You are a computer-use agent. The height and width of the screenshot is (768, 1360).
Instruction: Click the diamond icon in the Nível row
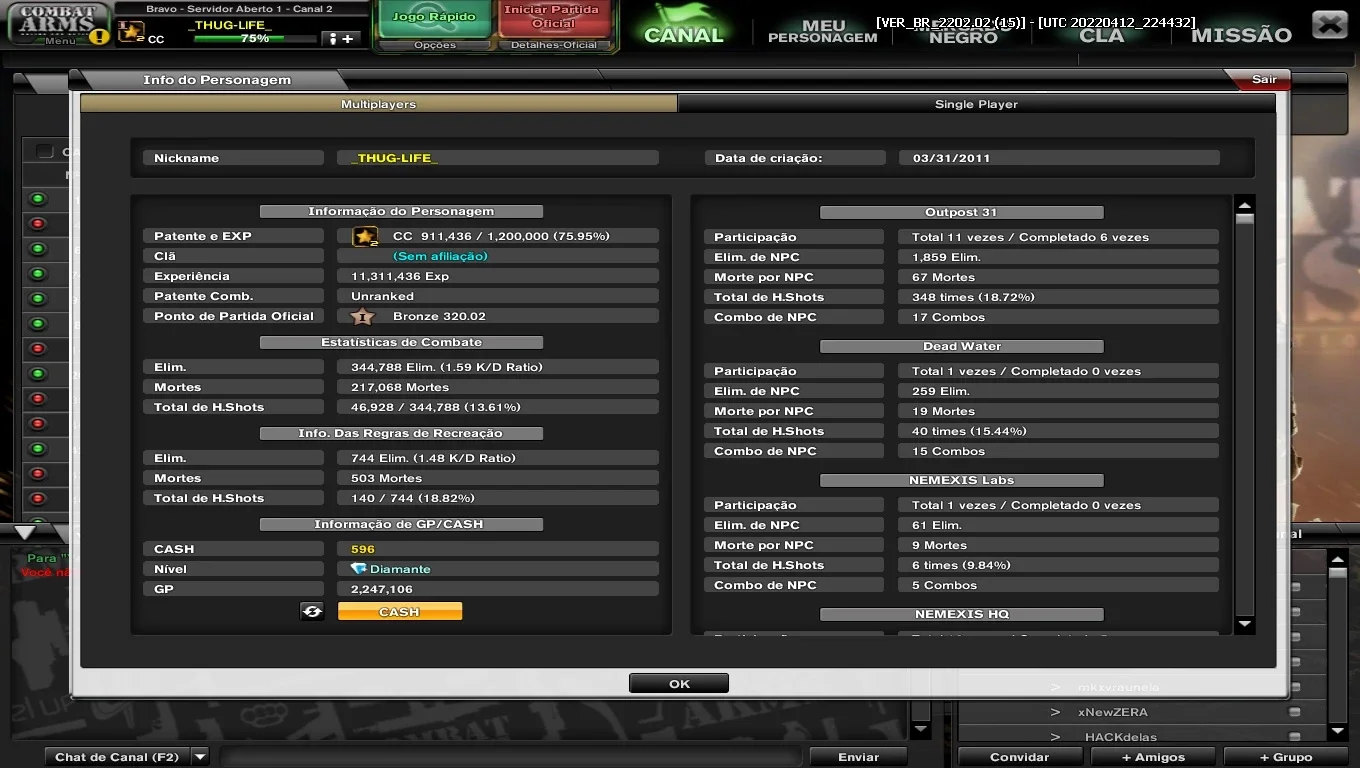(x=359, y=569)
